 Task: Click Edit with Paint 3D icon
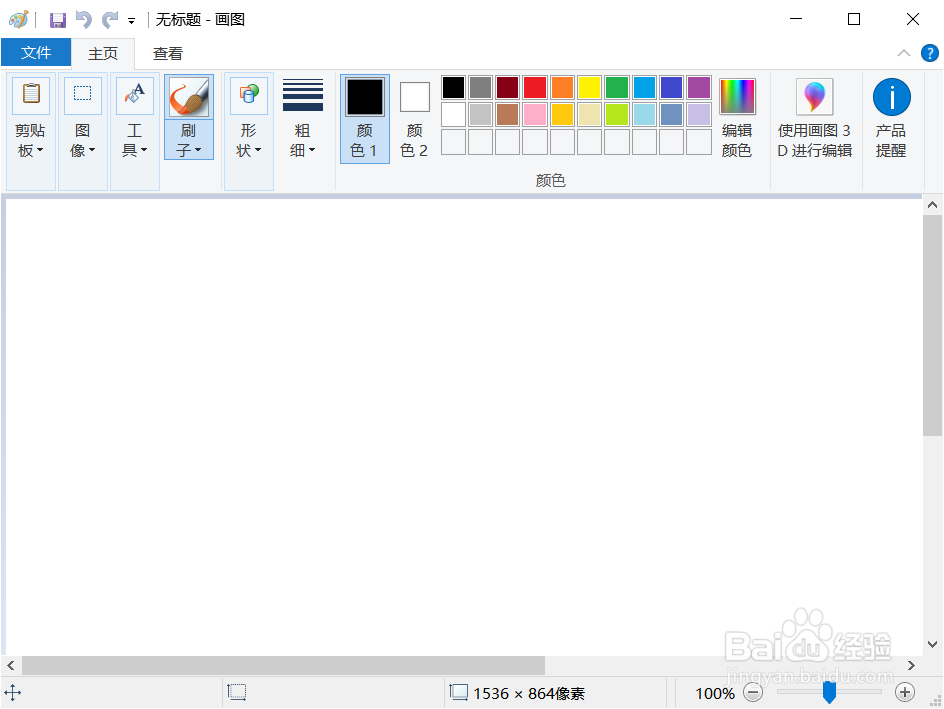(814, 96)
